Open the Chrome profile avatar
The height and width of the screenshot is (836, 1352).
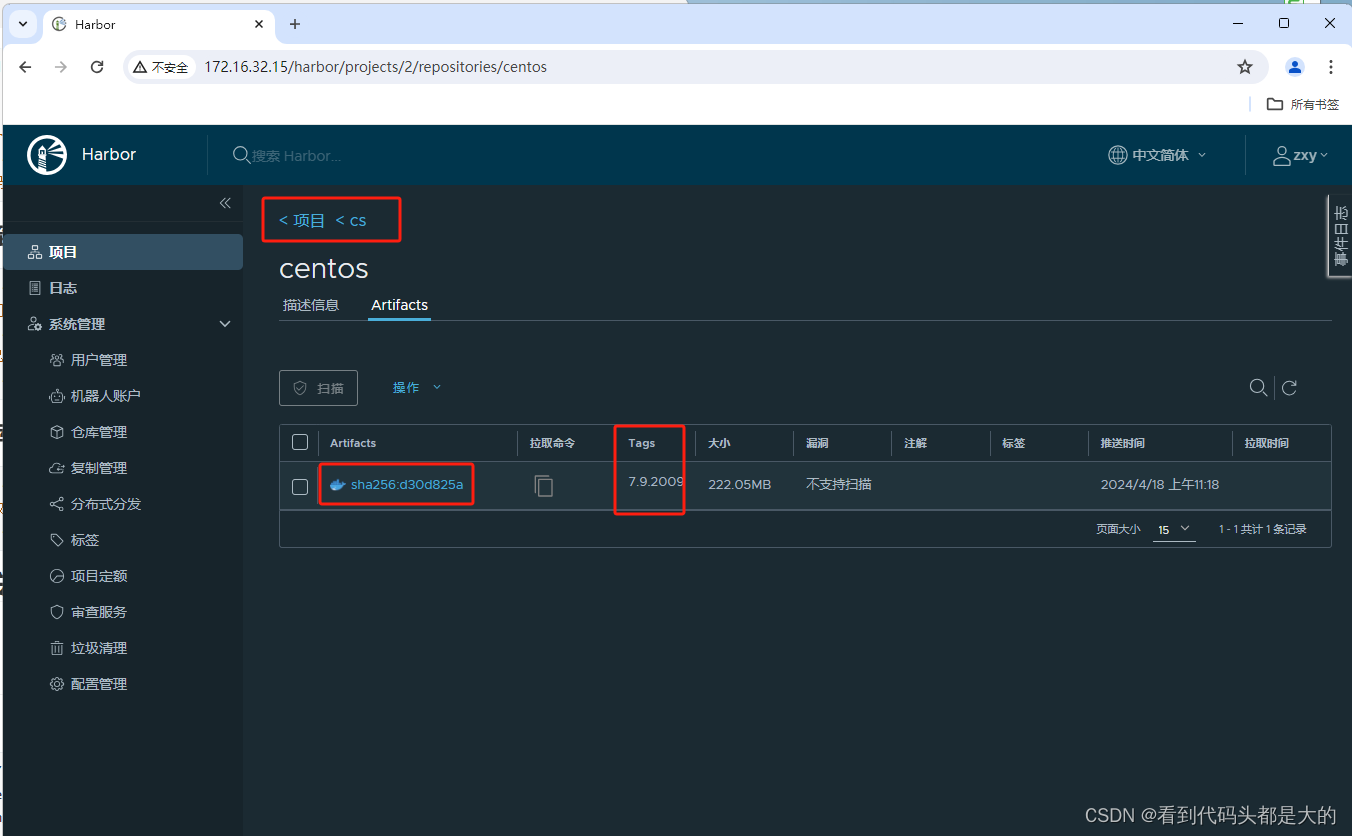1295,67
